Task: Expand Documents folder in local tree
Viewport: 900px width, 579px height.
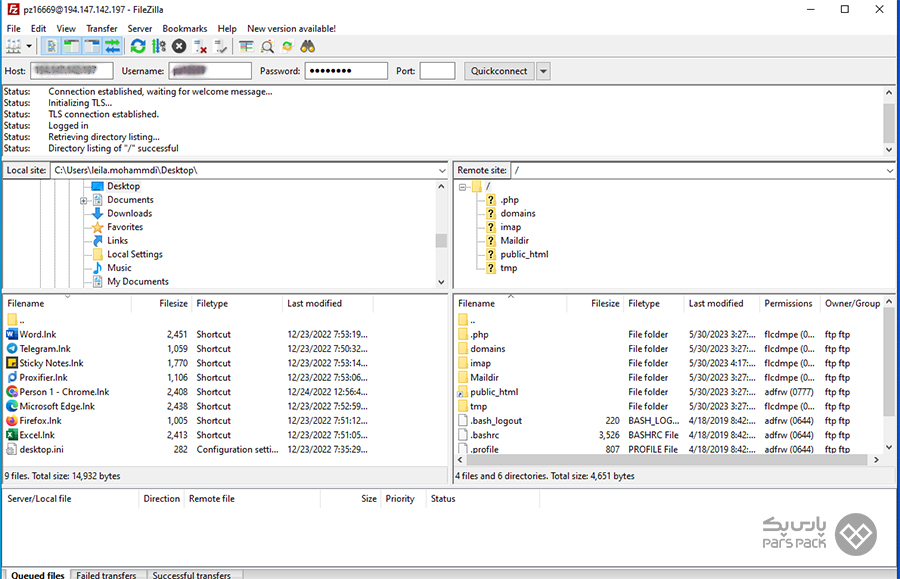Action: click(84, 200)
